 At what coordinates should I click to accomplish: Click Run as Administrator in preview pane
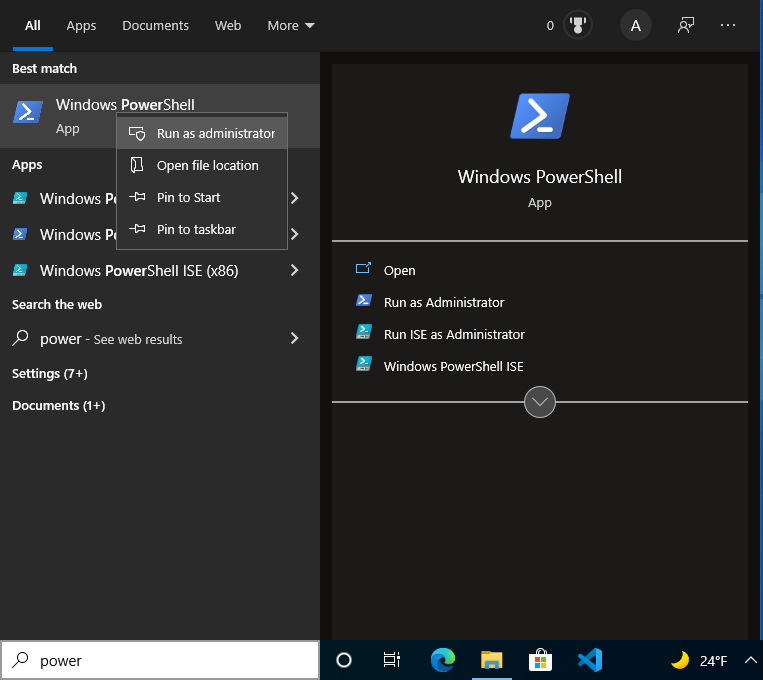tap(444, 303)
